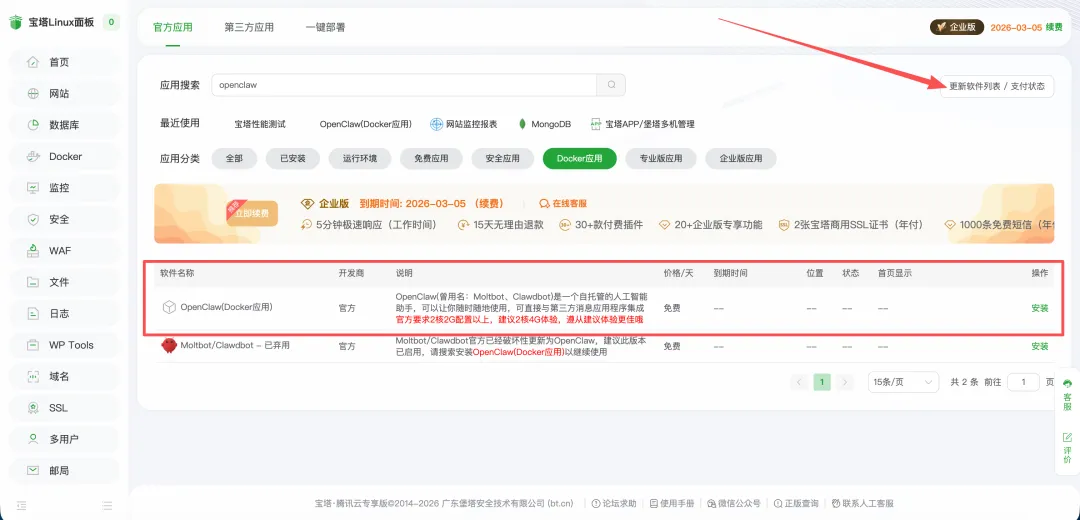Click the 宝塔Linux面板 logo icon
This screenshot has width=1080, height=520.
point(16,23)
